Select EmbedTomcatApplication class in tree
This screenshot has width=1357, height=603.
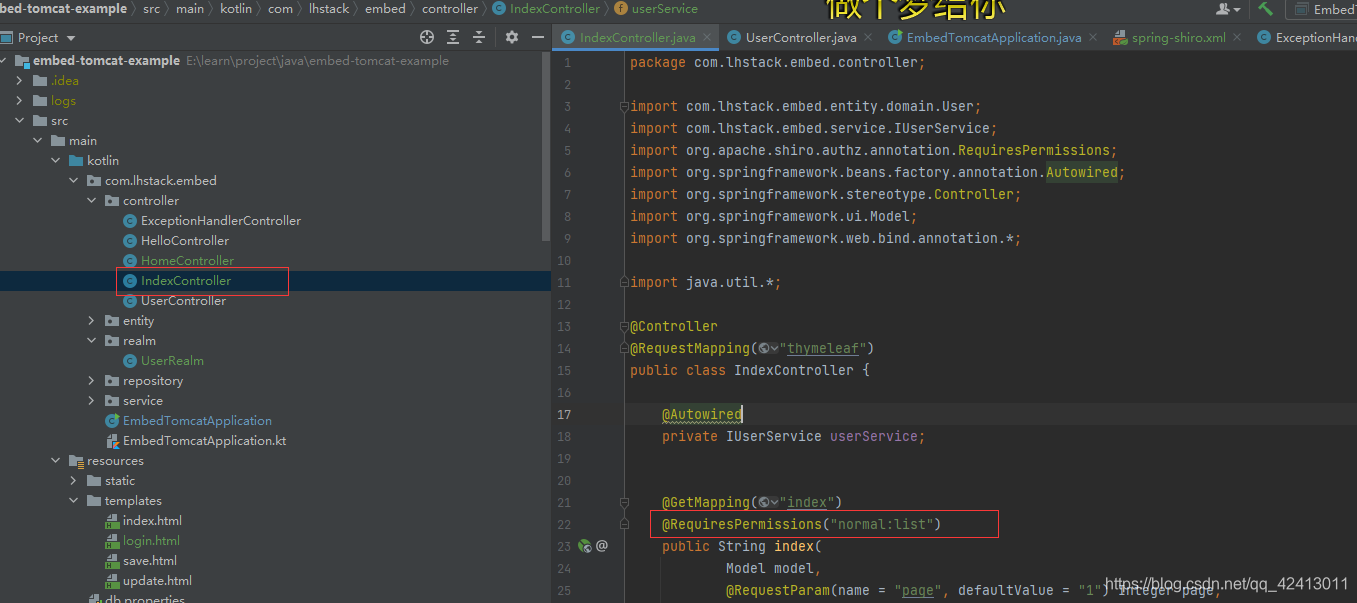[197, 421]
